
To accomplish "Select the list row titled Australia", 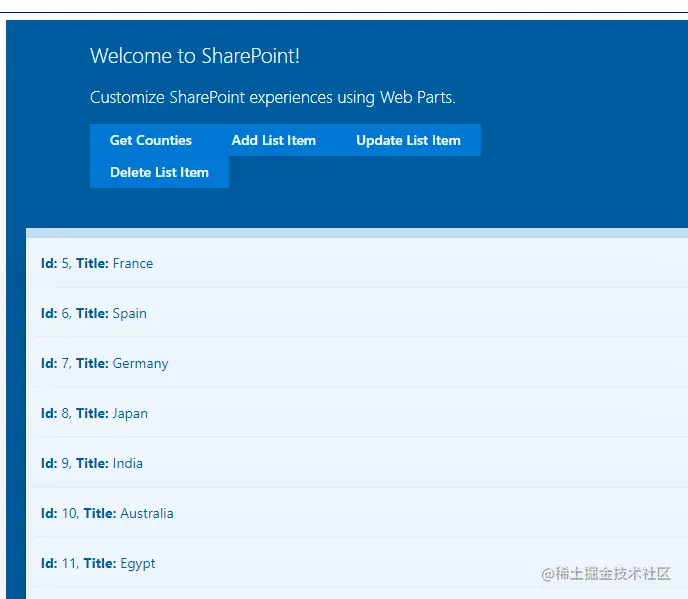I will (362, 513).
